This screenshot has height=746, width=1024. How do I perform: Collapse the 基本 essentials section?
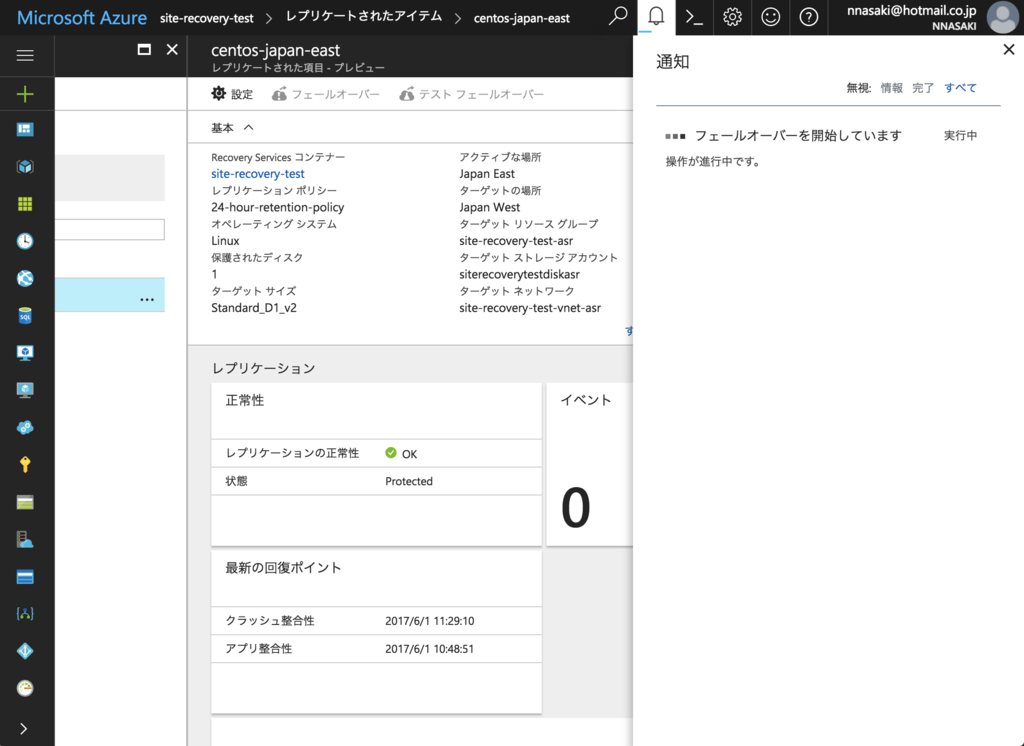pos(232,127)
